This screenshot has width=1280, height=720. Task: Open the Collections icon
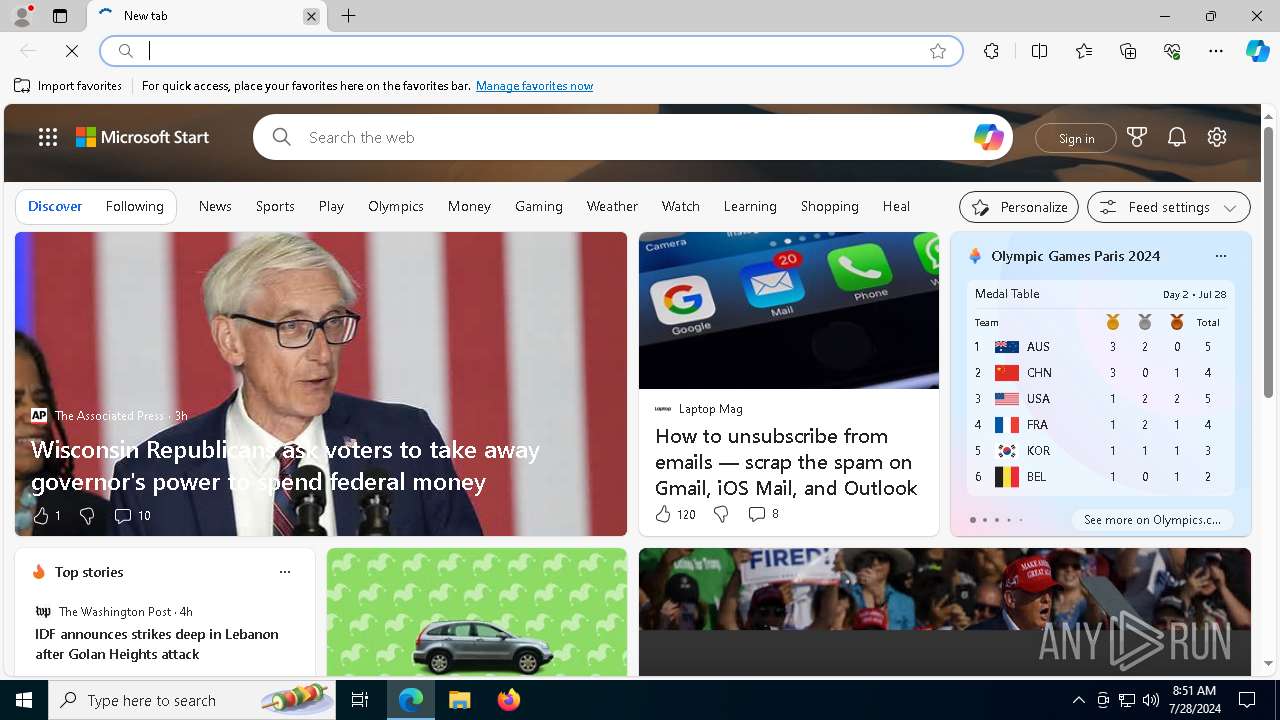click(1128, 51)
